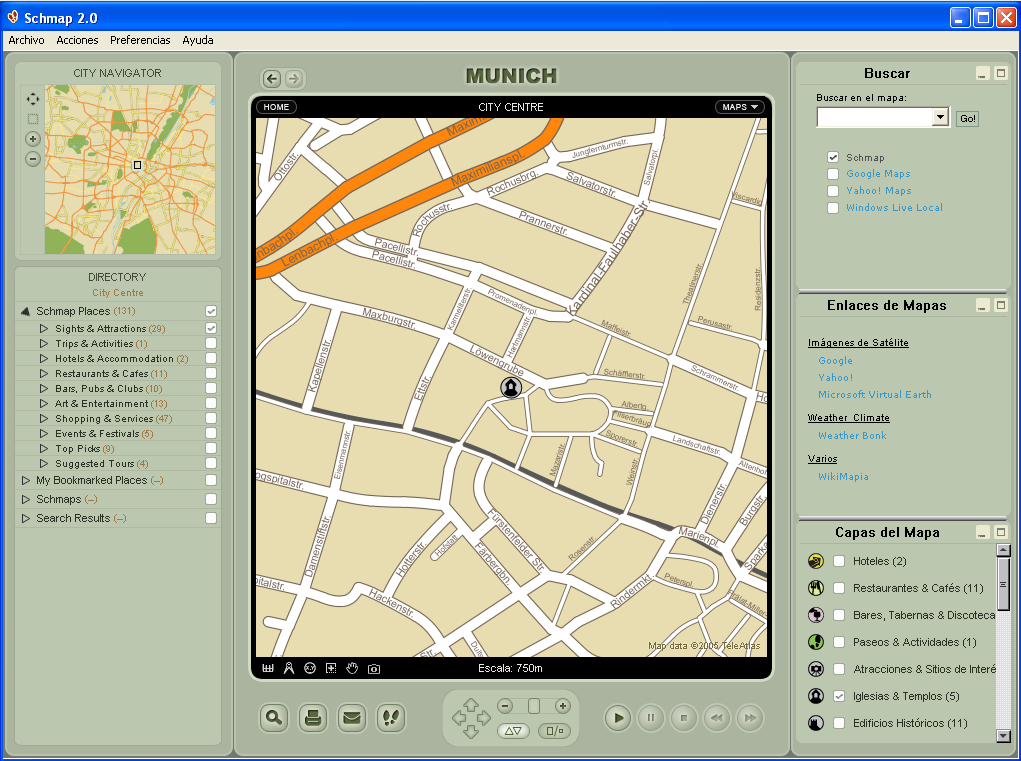Open Microsoft Virtual Earth link
Screen dimensions: 1021x761
pos(874,394)
